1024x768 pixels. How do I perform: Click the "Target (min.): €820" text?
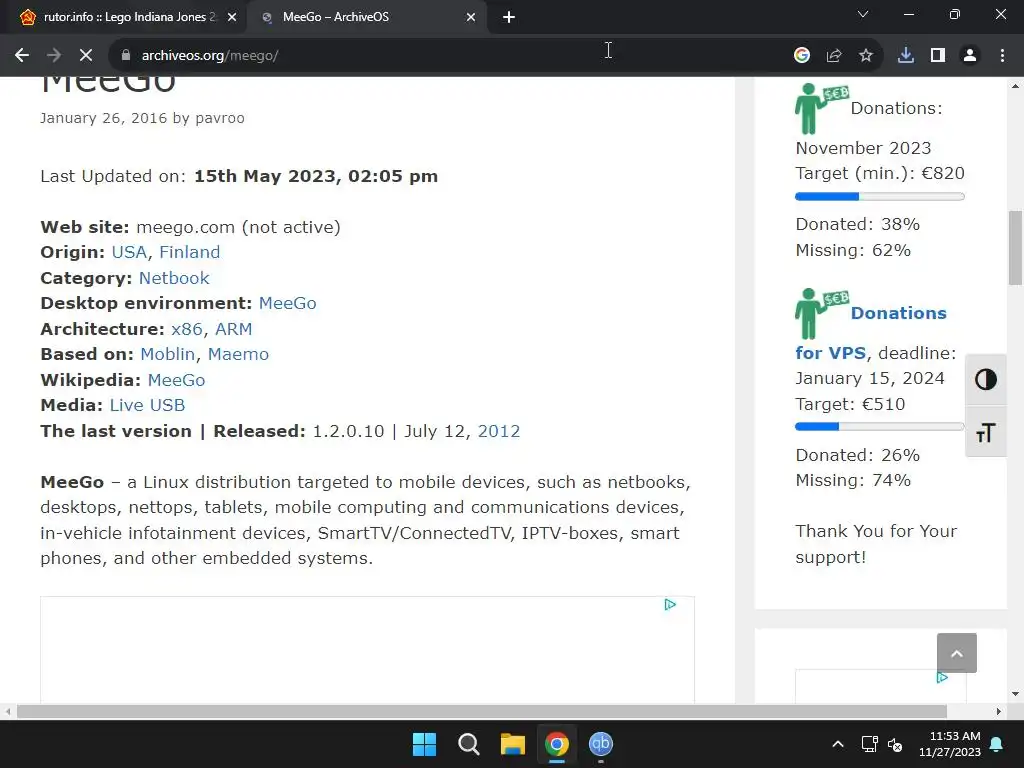click(x=880, y=174)
